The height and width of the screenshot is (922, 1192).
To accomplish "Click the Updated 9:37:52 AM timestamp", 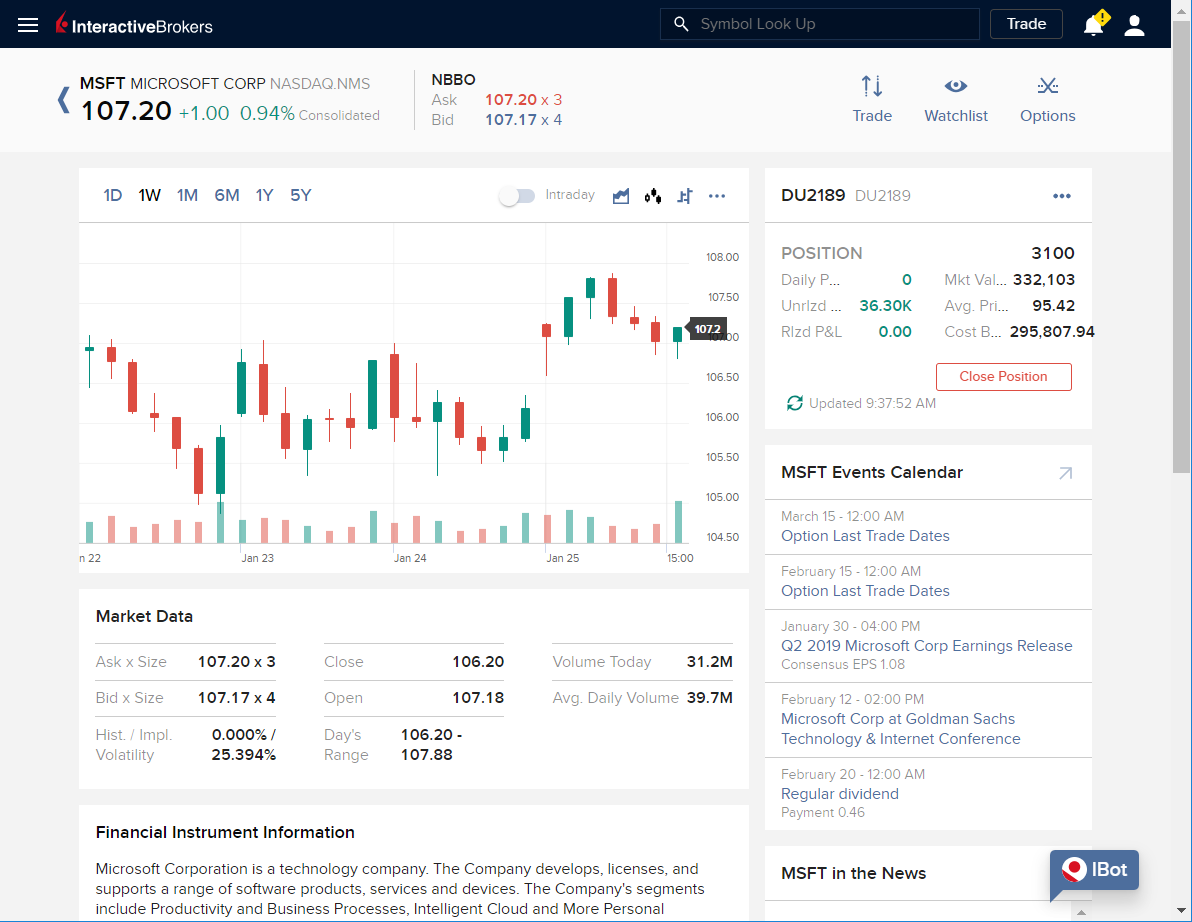I will [872, 404].
